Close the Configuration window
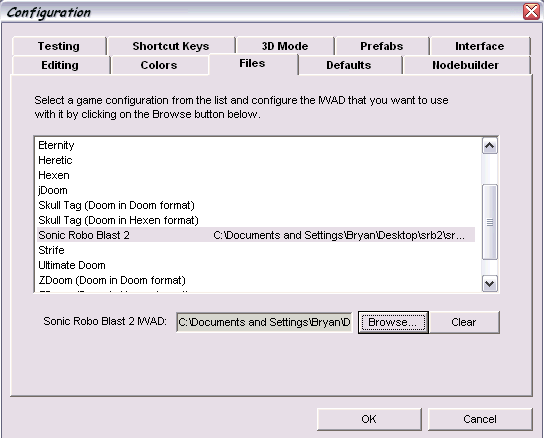The height and width of the screenshot is (438, 544). [531, 11]
